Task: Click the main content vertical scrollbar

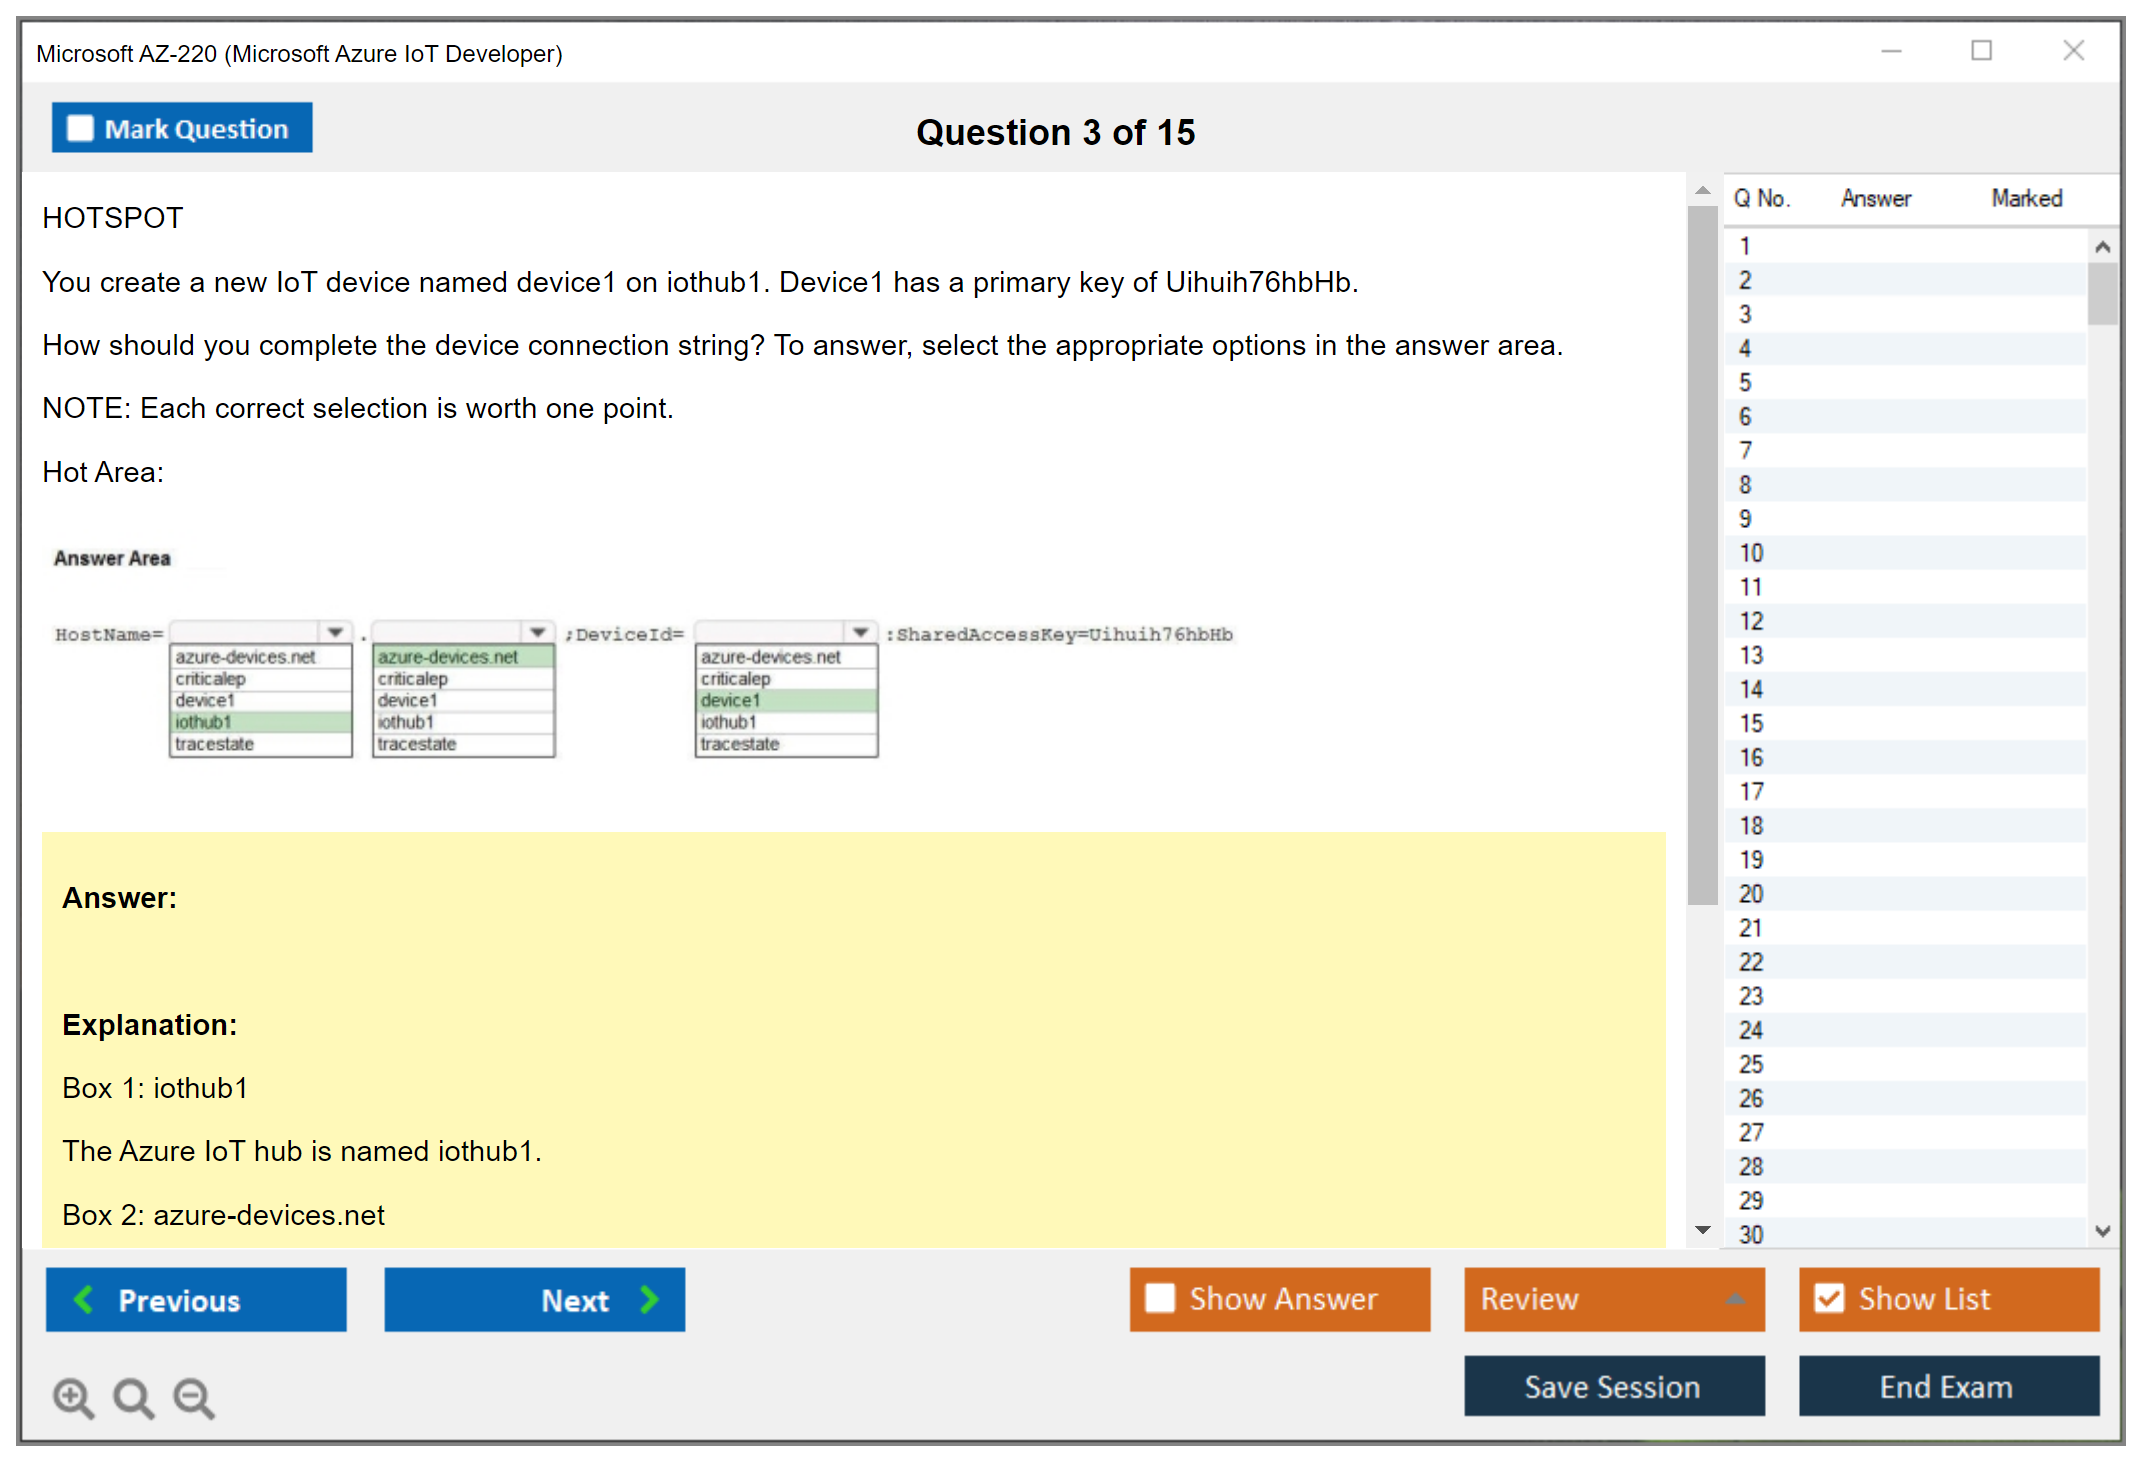Action: point(1702,554)
